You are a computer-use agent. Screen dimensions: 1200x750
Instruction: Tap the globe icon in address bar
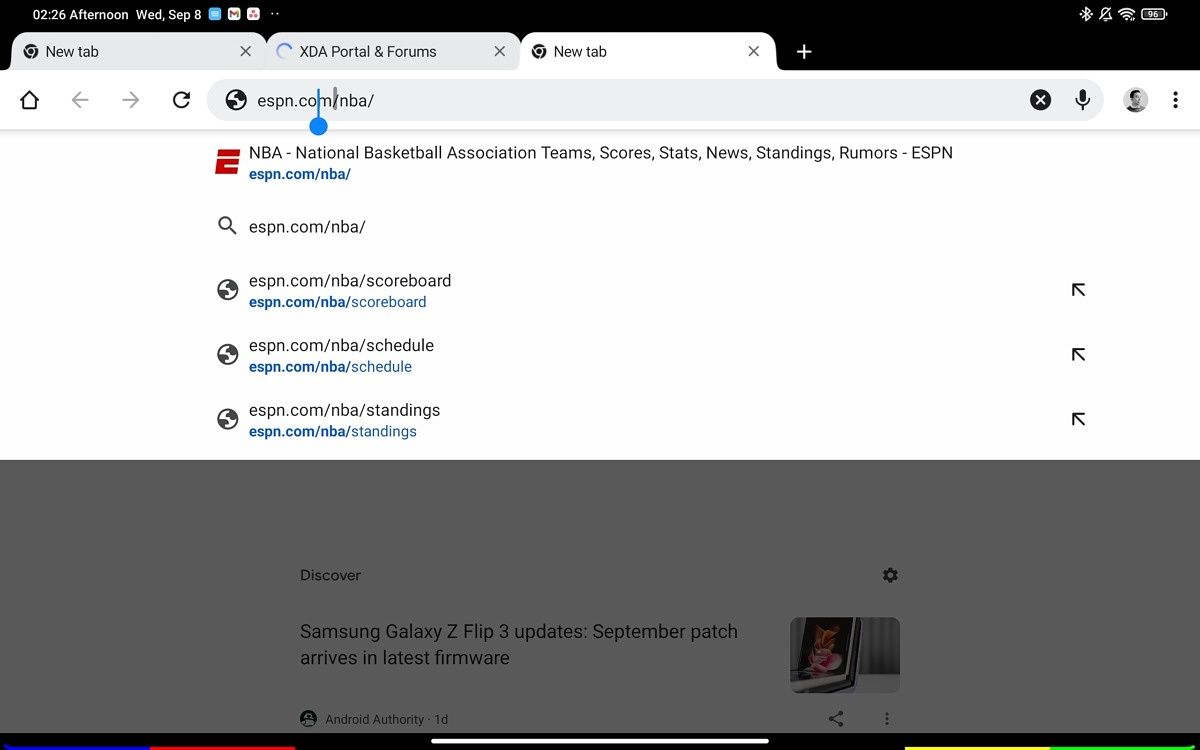point(236,100)
